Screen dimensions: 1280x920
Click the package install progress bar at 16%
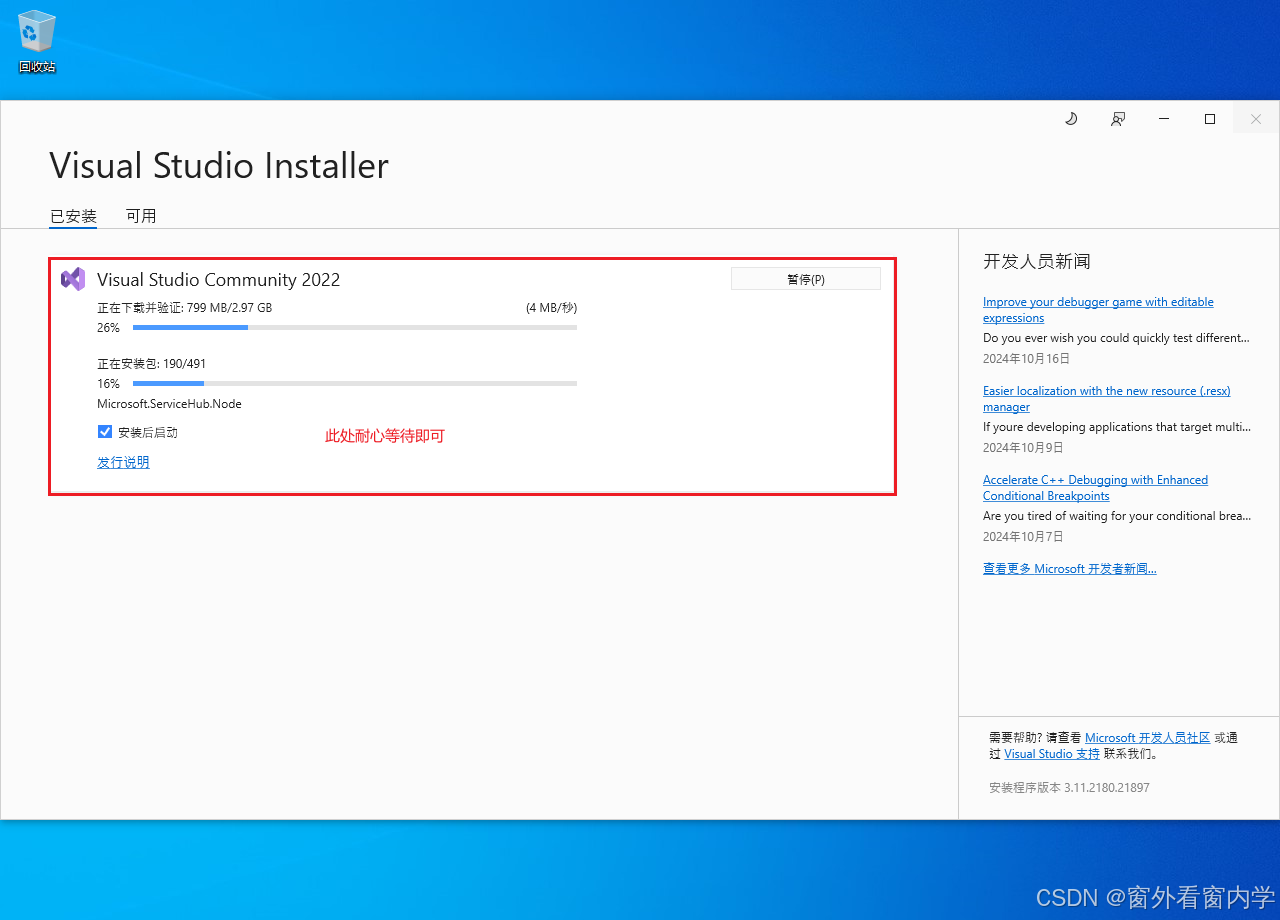coord(355,384)
